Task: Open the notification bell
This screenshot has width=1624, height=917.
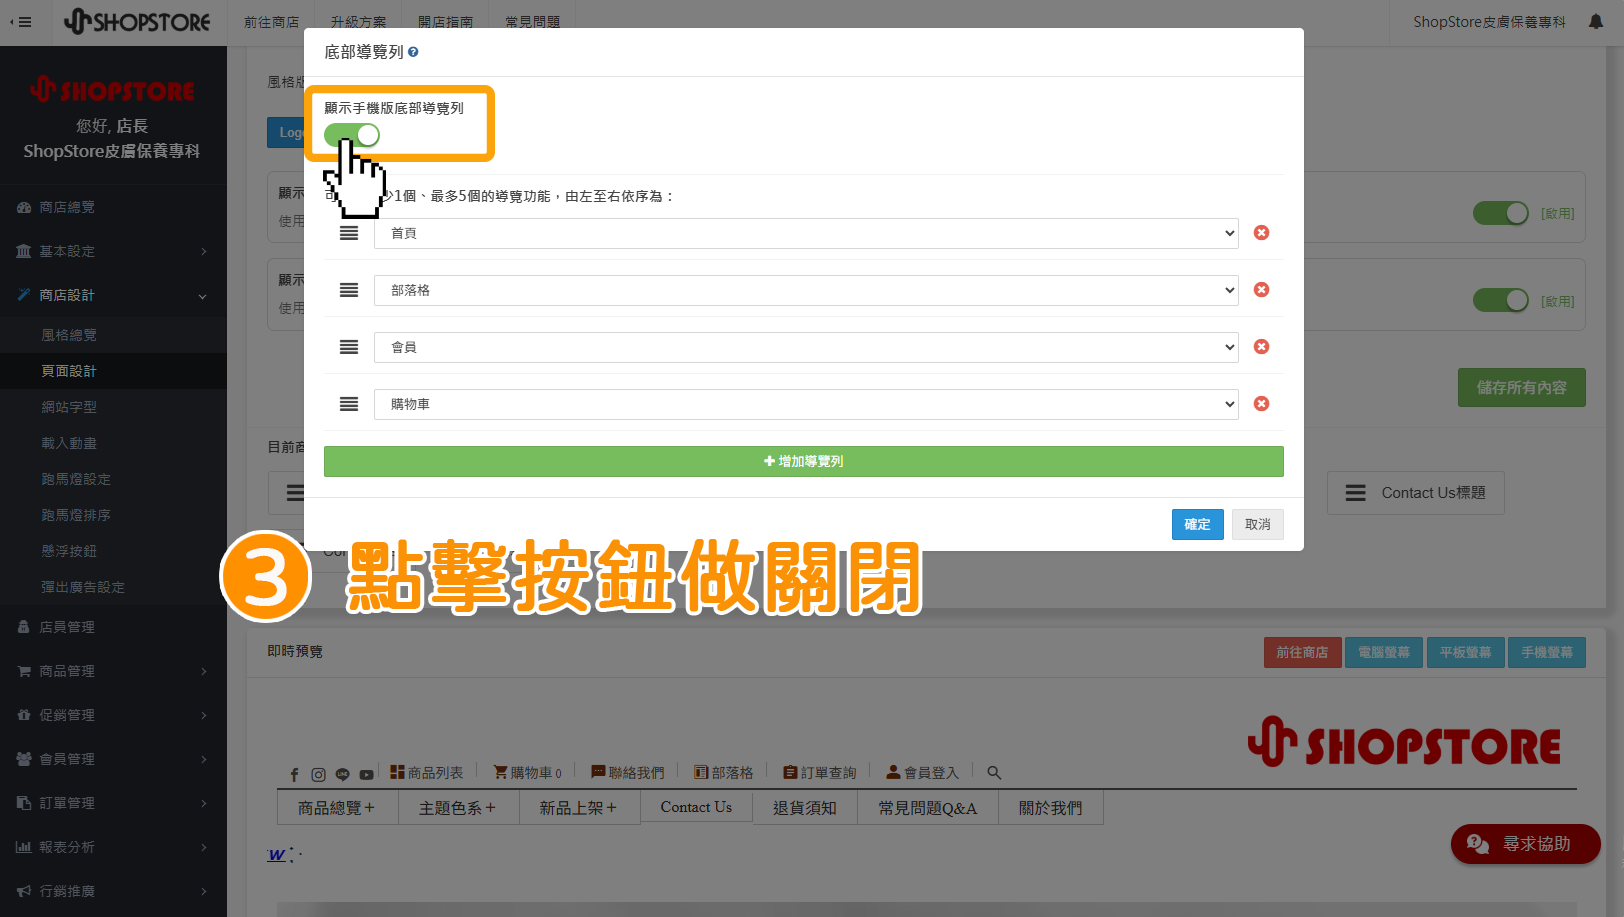Action: (1596, 21)
